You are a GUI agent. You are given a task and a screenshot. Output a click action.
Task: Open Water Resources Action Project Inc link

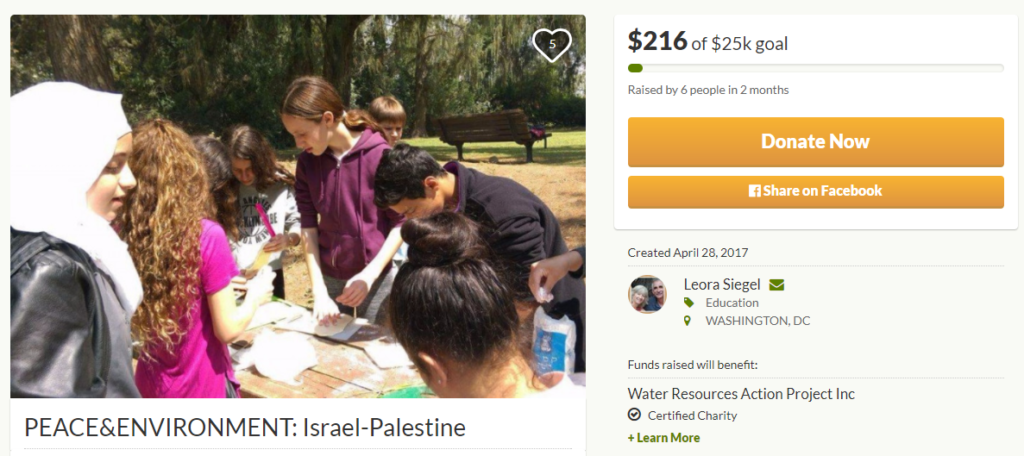click(x=741, y=394)
